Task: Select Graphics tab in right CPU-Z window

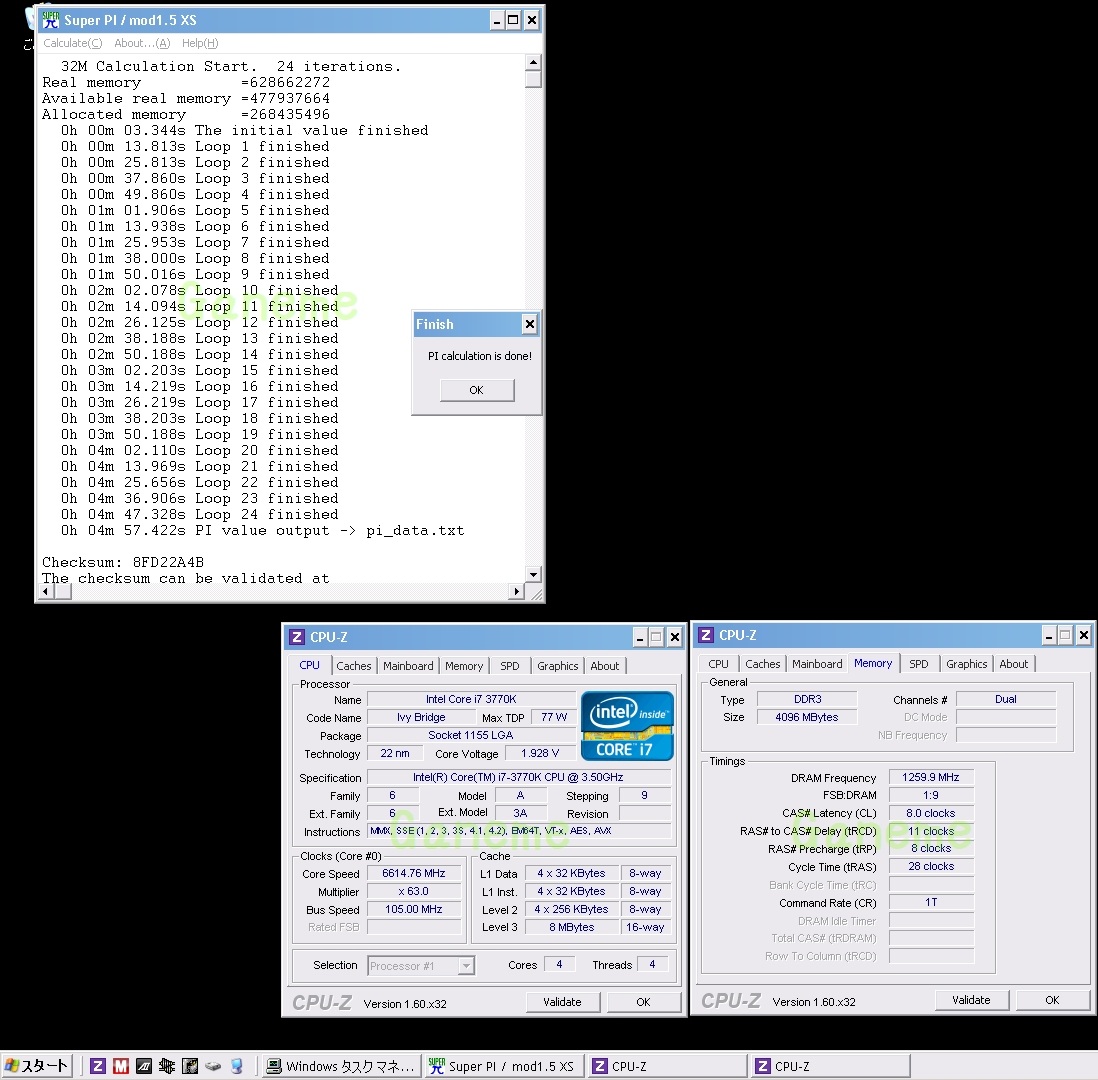Action: [967, 664]
